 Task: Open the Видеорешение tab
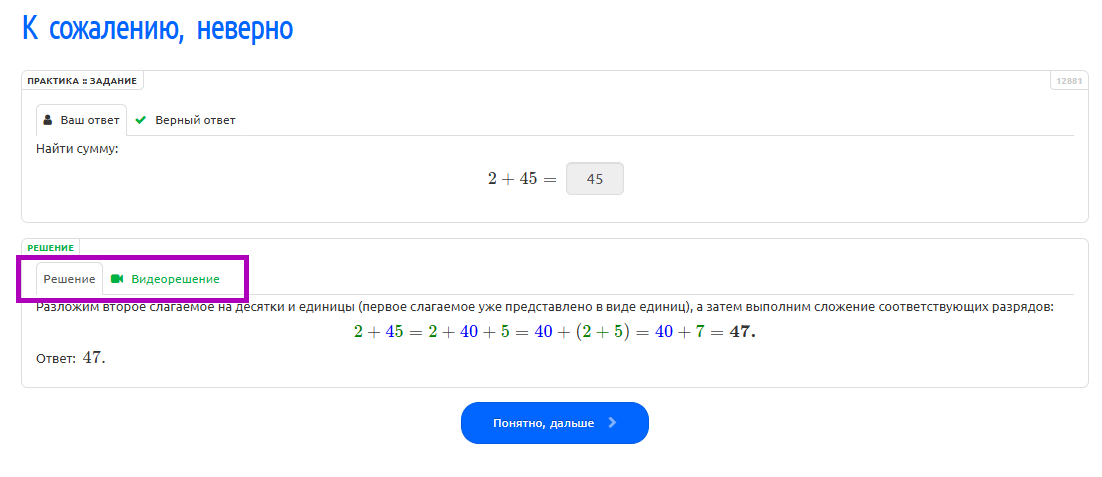pyautogui.click(x=166, y=279)
